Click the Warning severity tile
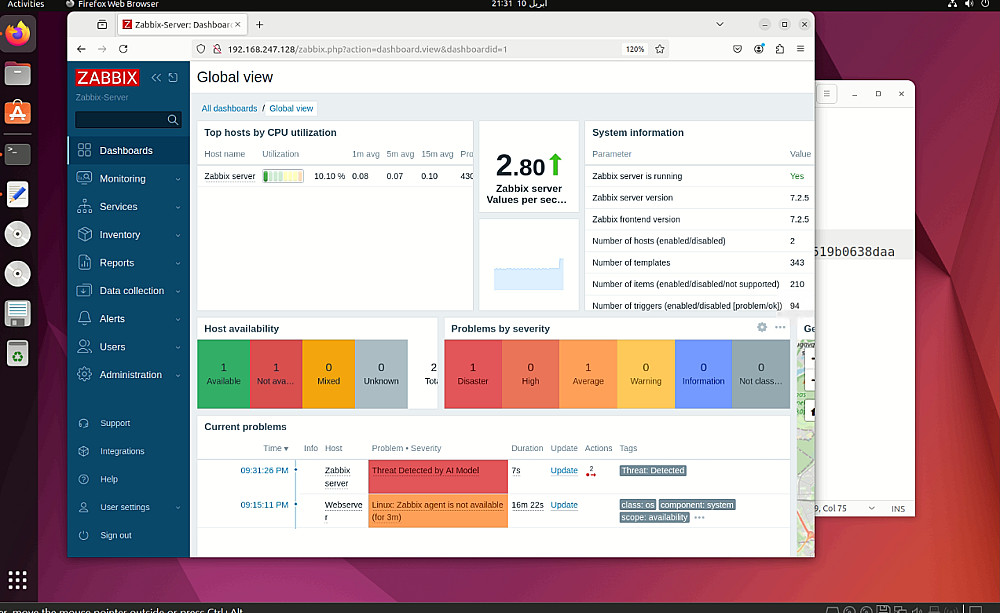This screenshot has width=1000, height=613. click(x=645, y=374)
